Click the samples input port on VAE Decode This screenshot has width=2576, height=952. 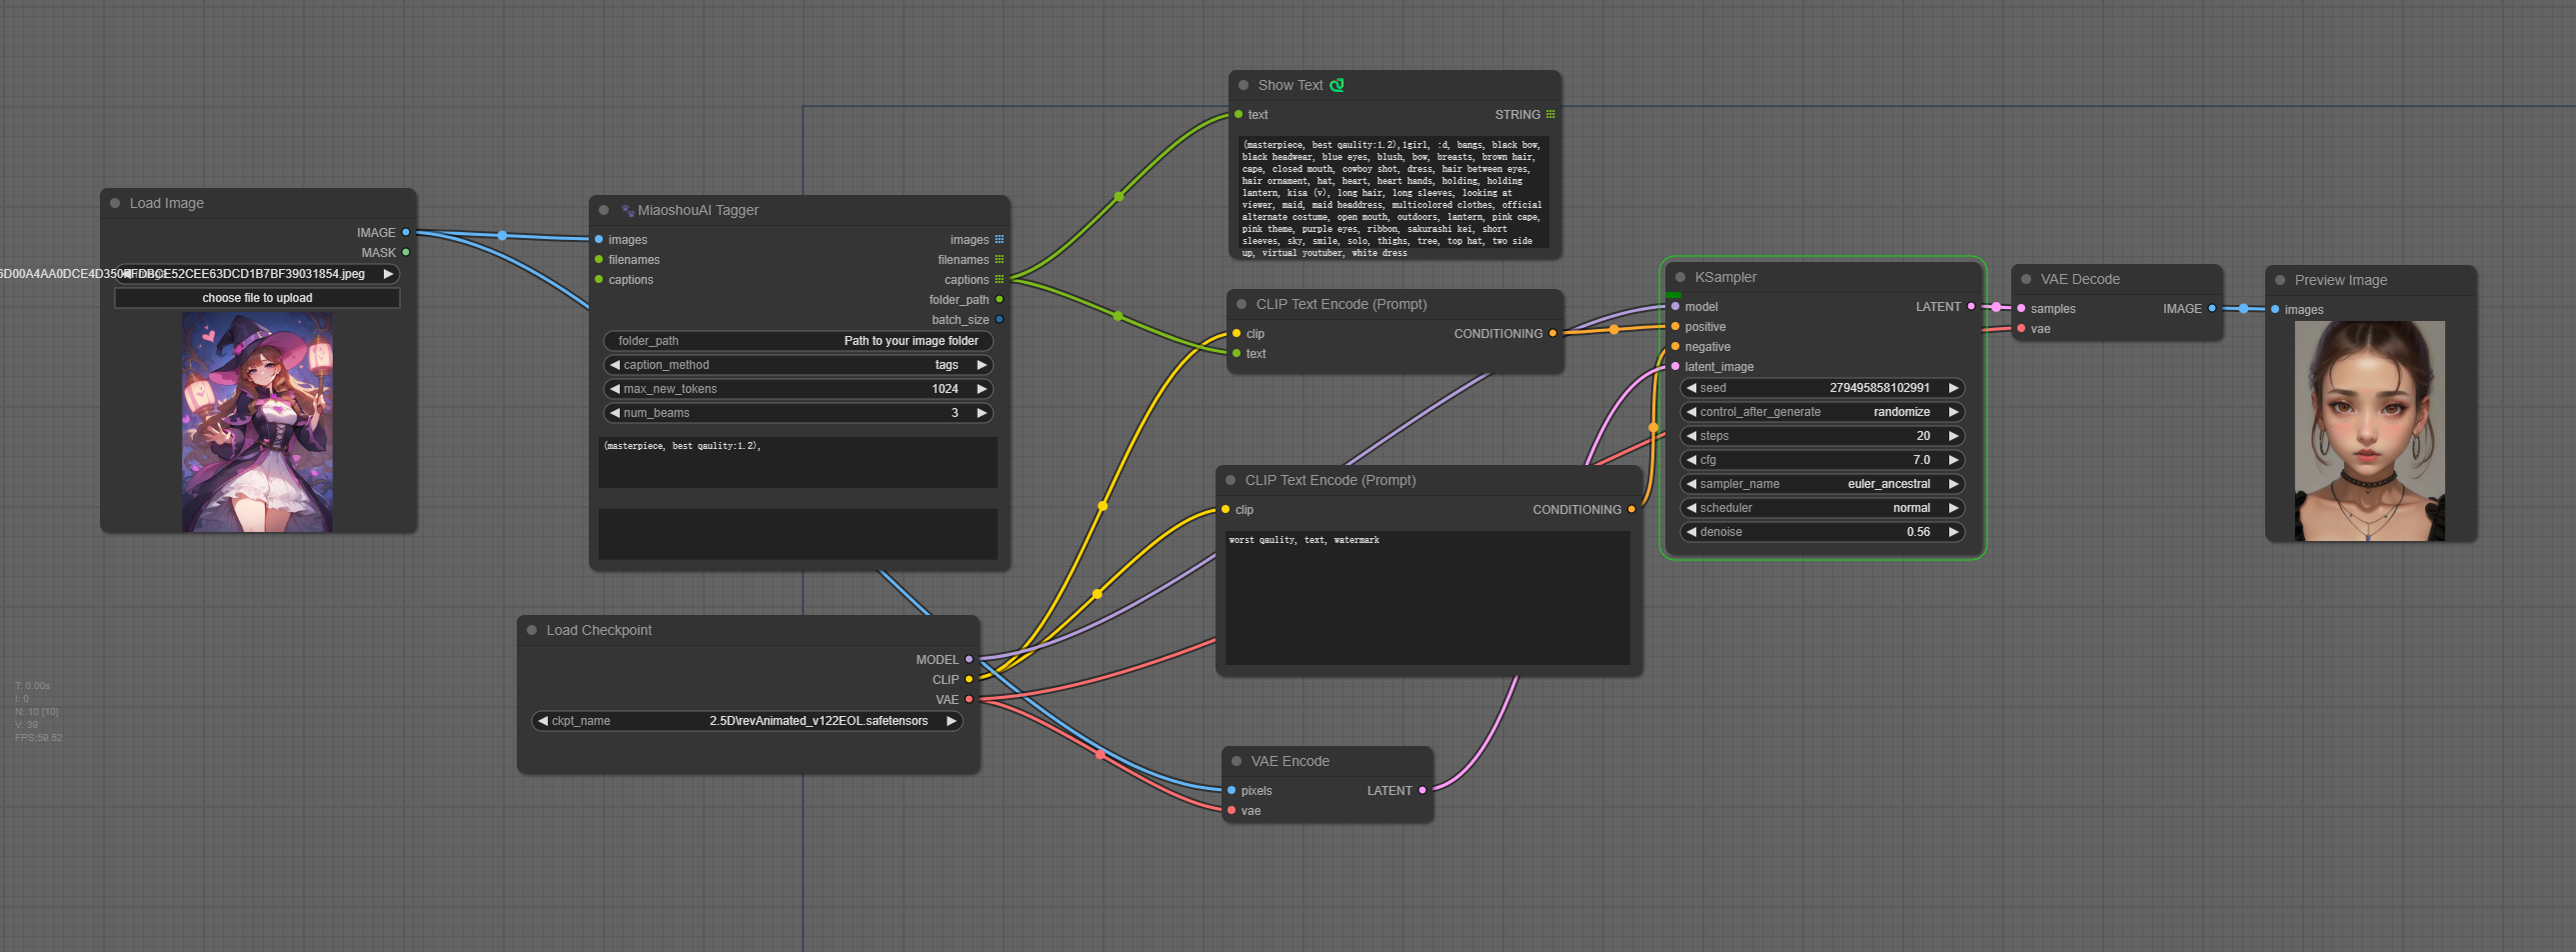[x=2022, y=308]
